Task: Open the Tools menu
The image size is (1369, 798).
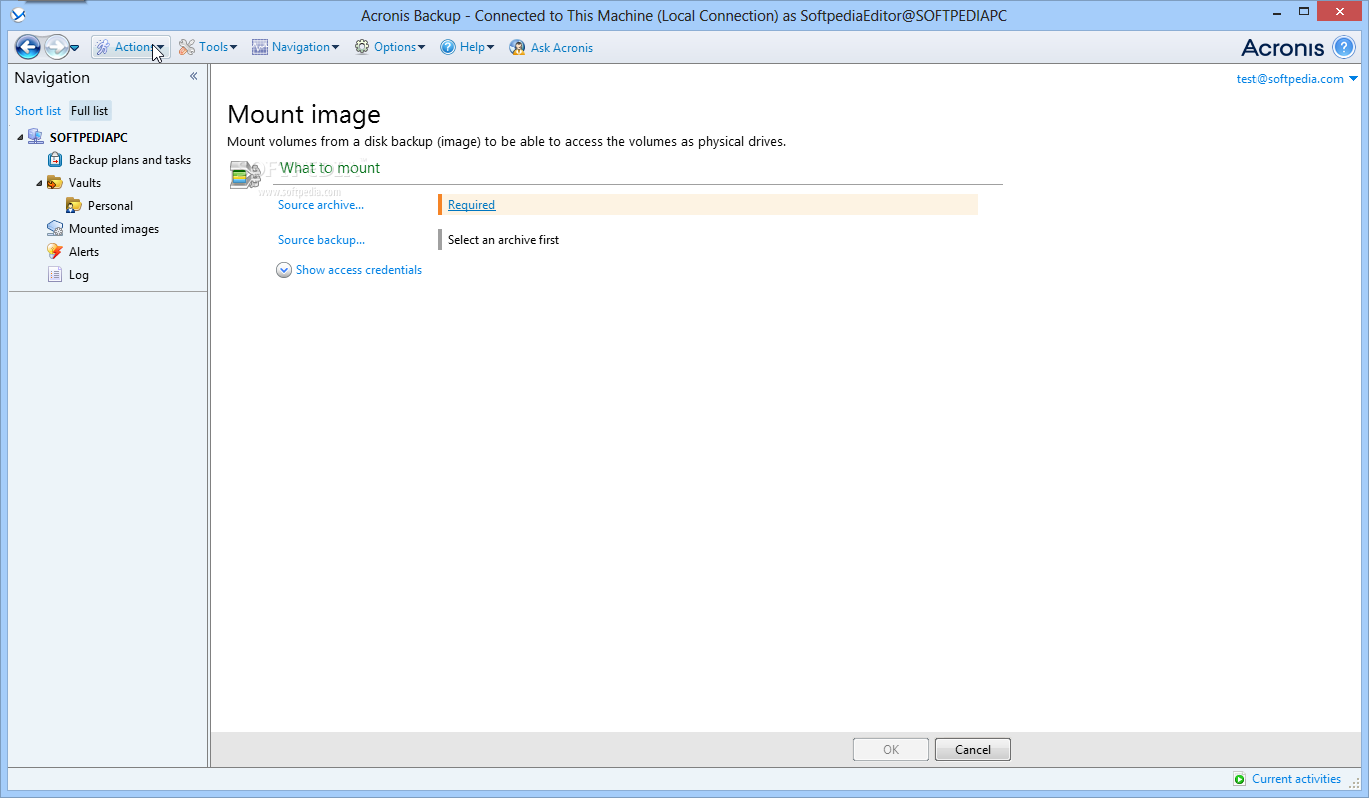Action: tap(208, 47)
